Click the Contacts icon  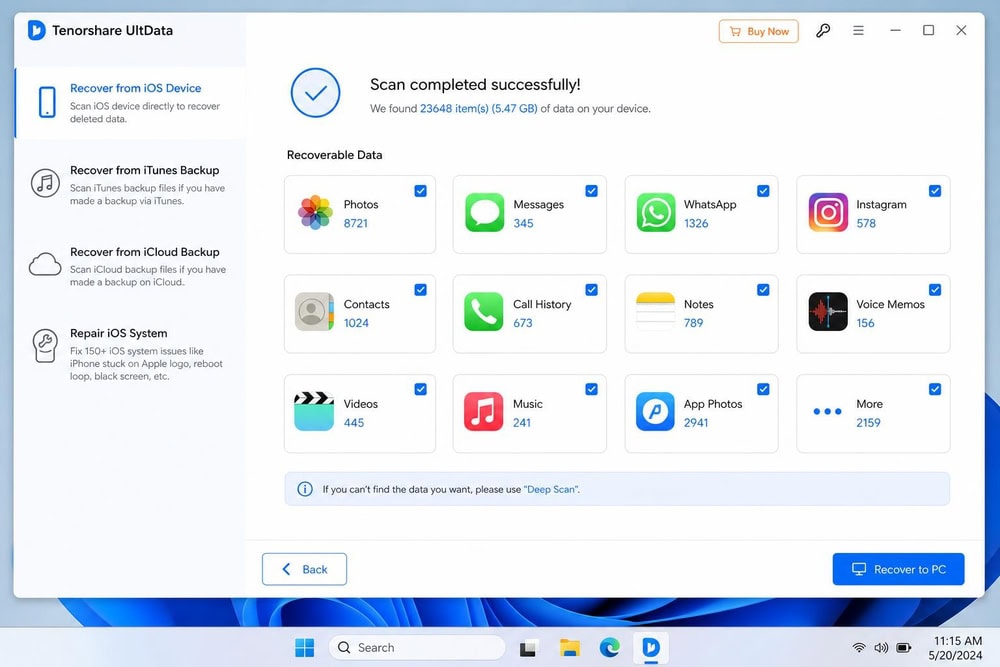(x=314, y=312)
